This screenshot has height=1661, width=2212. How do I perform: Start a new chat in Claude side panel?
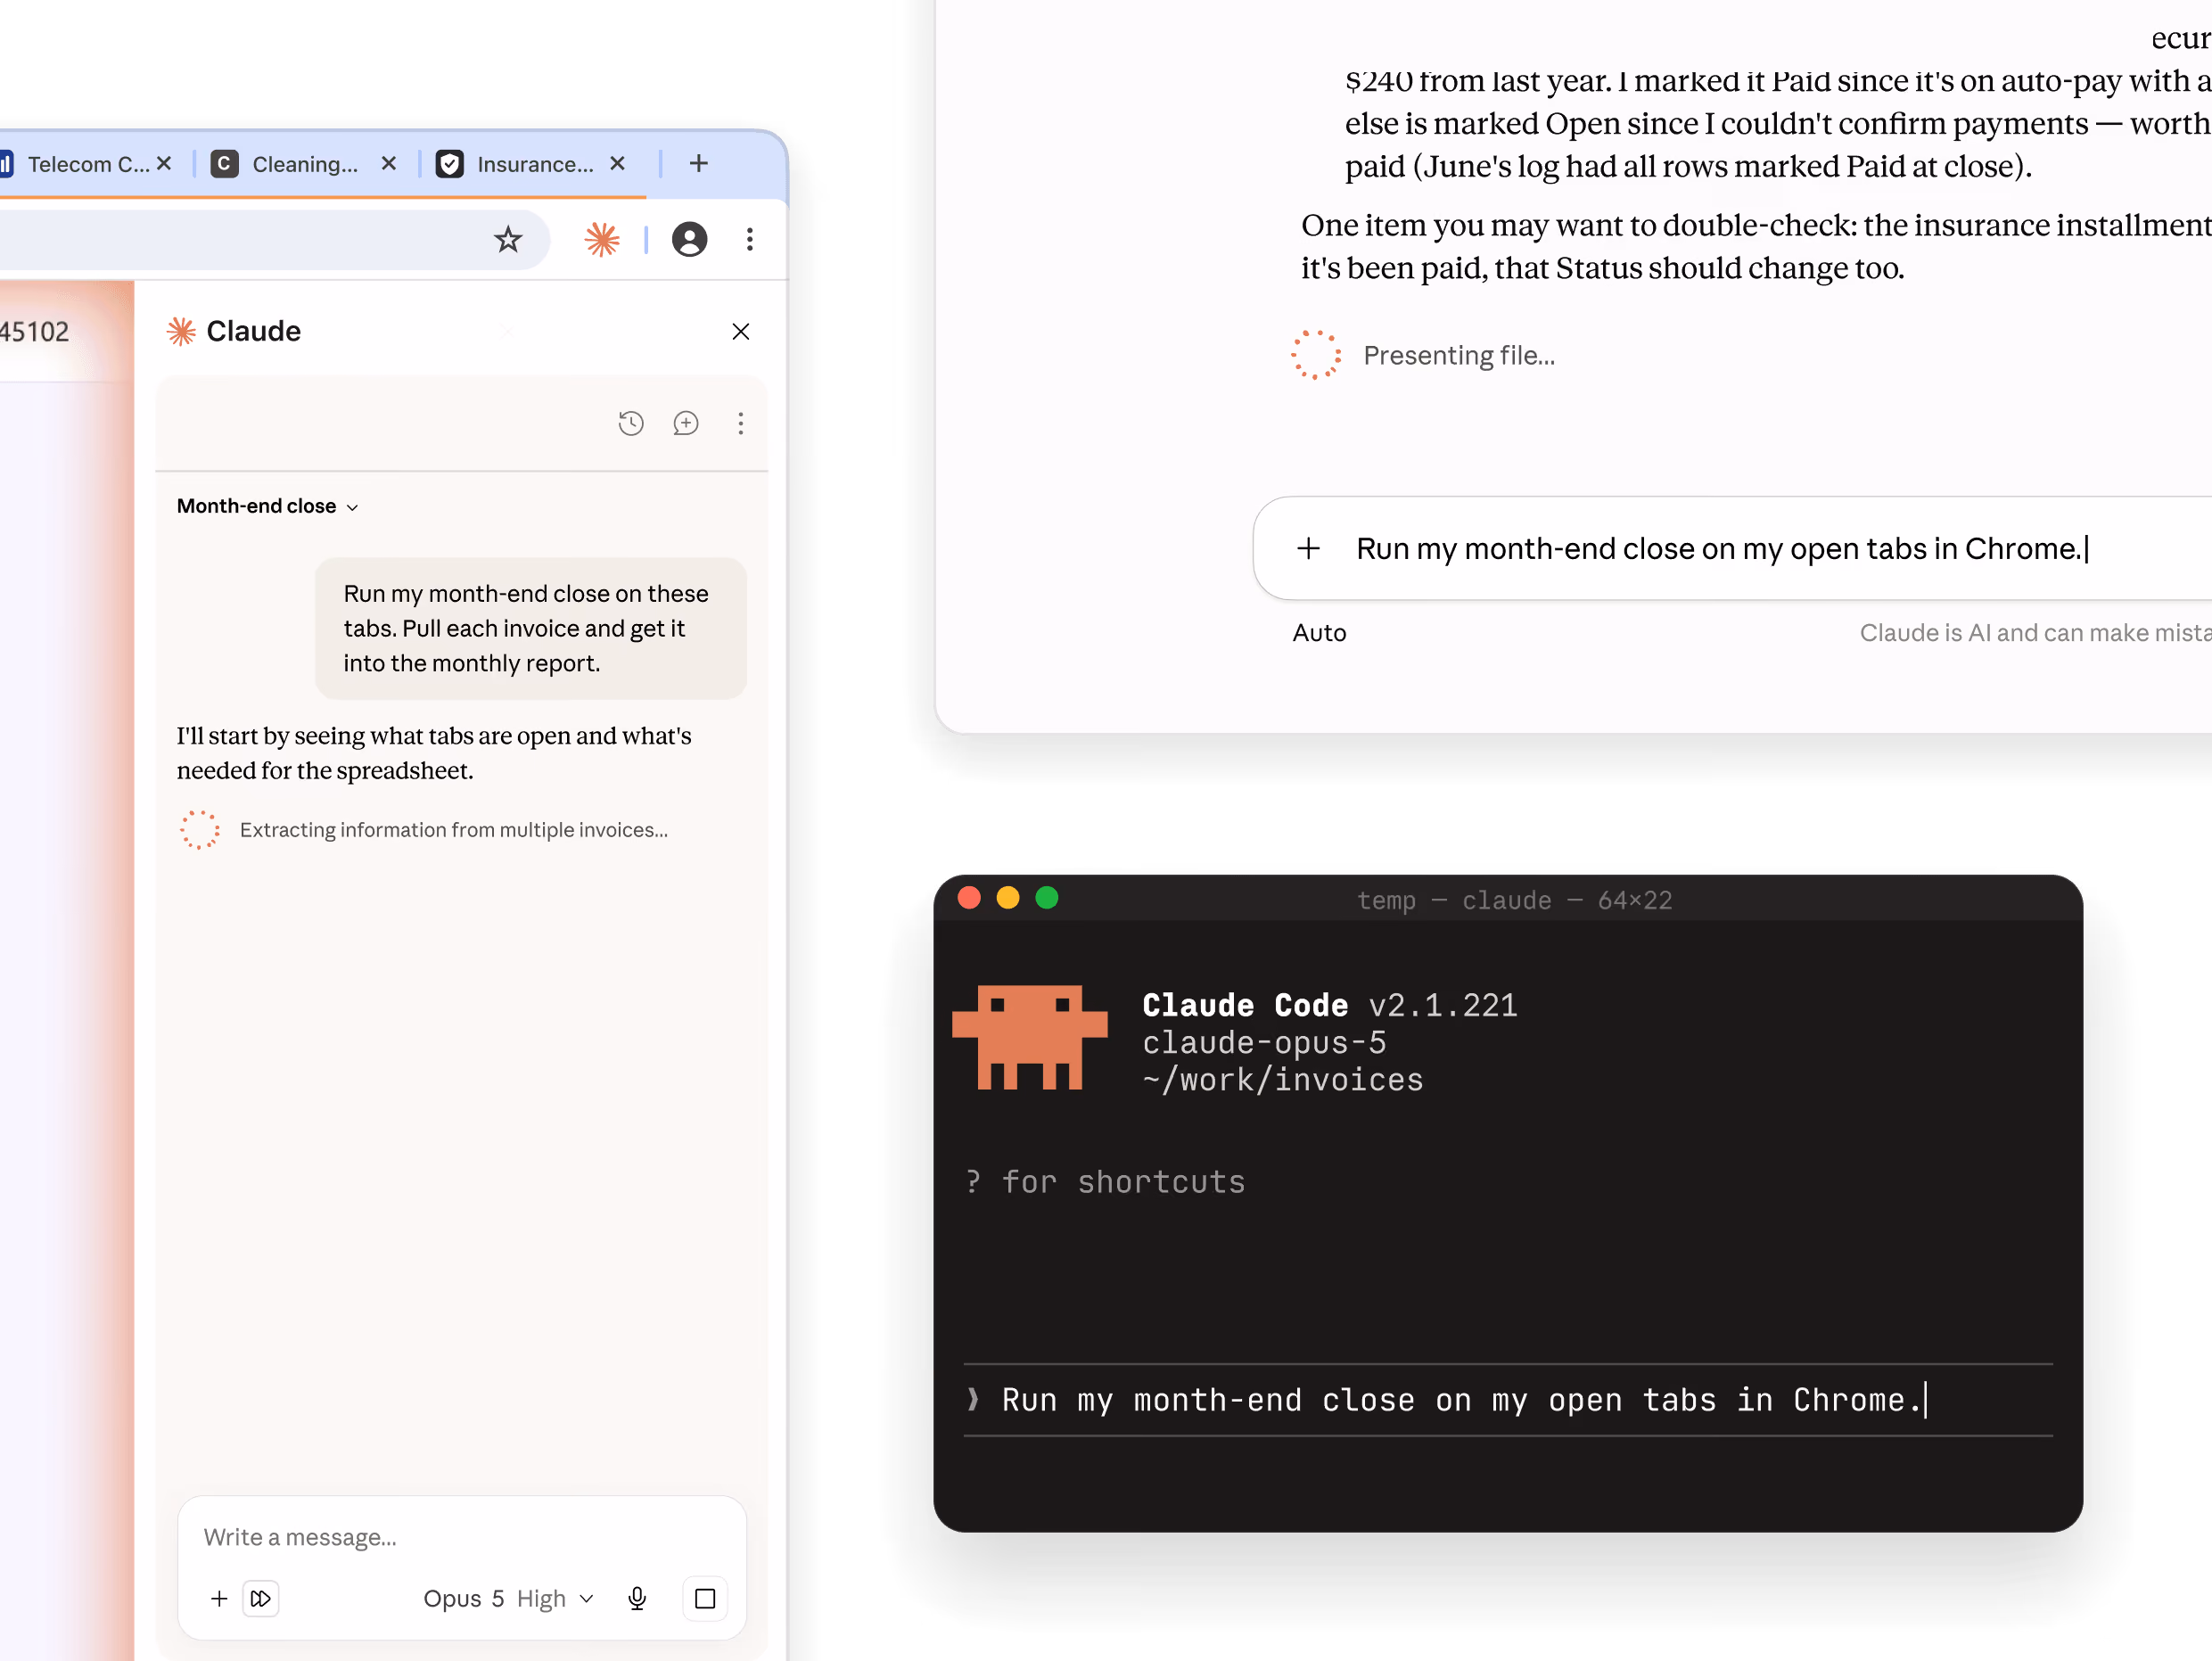coord(686,424)
